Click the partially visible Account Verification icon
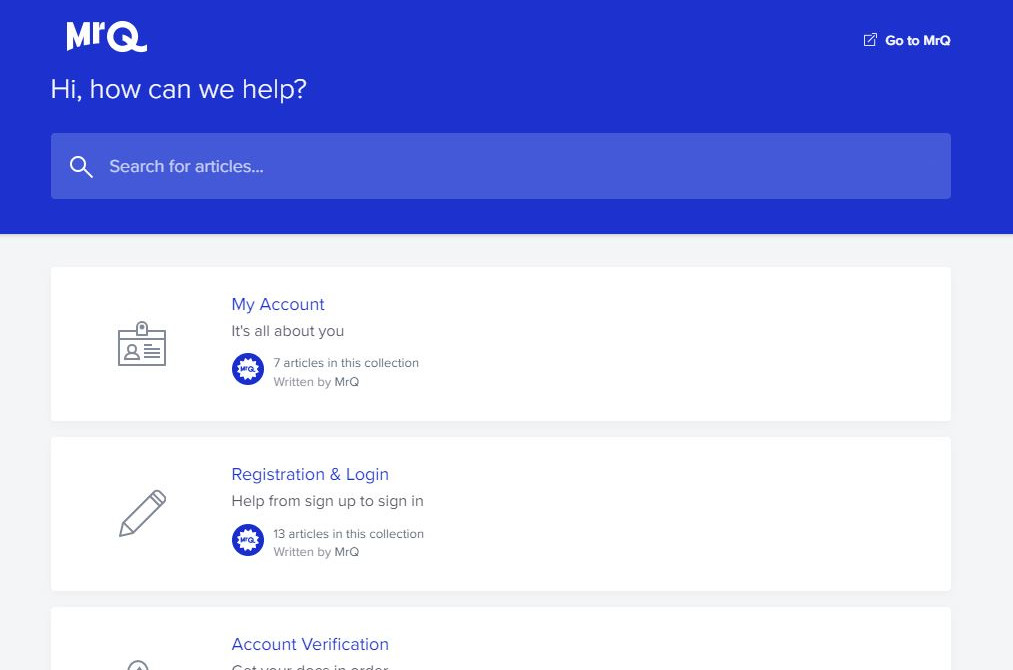This screenshot has width=1013, height=670. click(x=138, y=665)
